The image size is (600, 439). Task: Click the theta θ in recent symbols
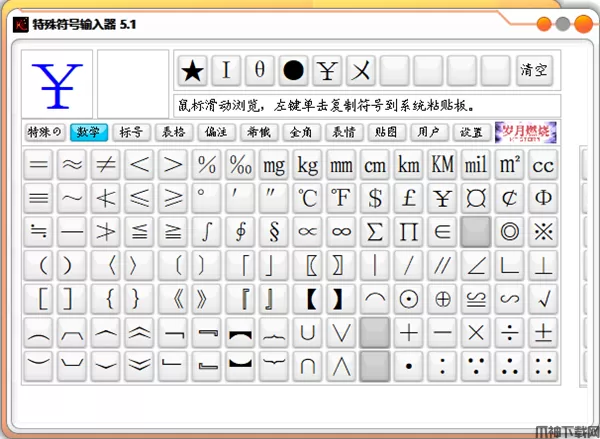click(x=260, y=70)
